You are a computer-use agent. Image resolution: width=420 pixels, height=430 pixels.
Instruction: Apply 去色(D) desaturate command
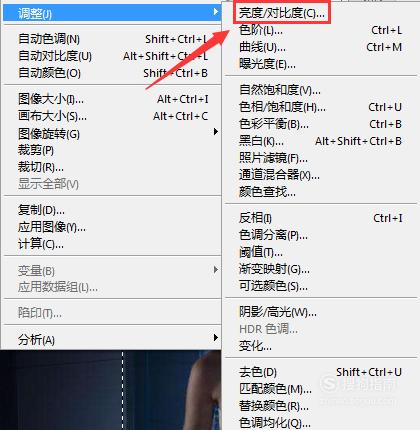pos(320,372)
